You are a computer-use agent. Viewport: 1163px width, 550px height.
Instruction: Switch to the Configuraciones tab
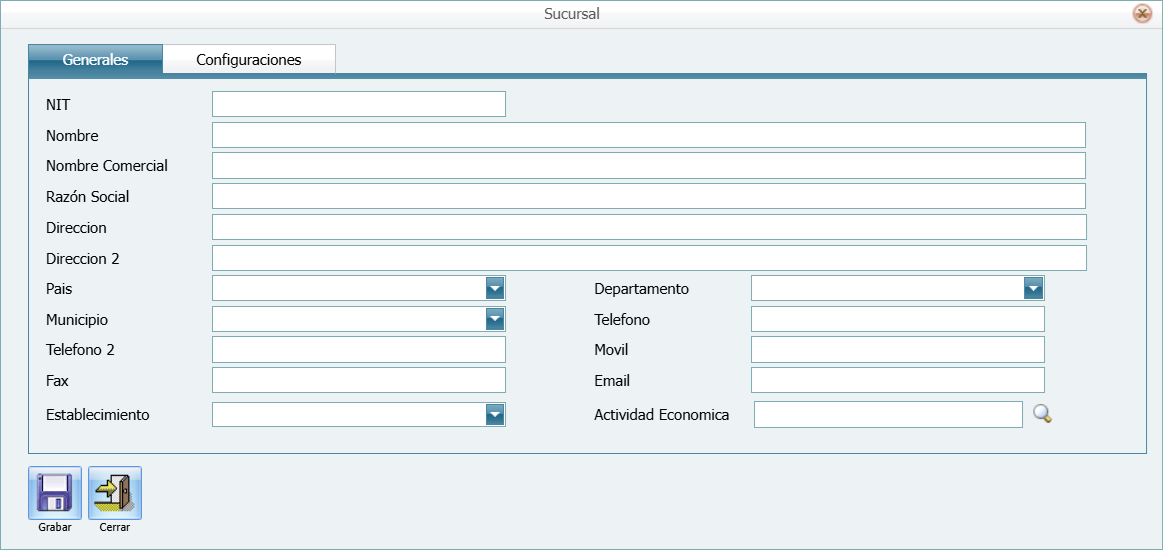tap(249, 60)
